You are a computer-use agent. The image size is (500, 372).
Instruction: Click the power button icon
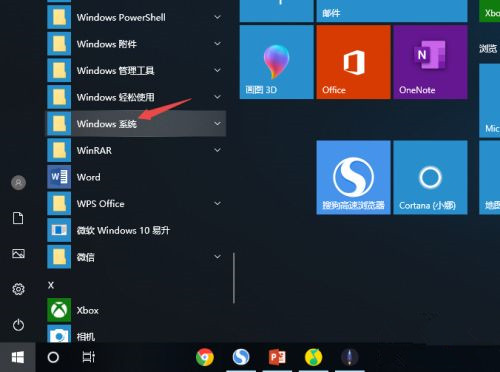tap(18, 325)
